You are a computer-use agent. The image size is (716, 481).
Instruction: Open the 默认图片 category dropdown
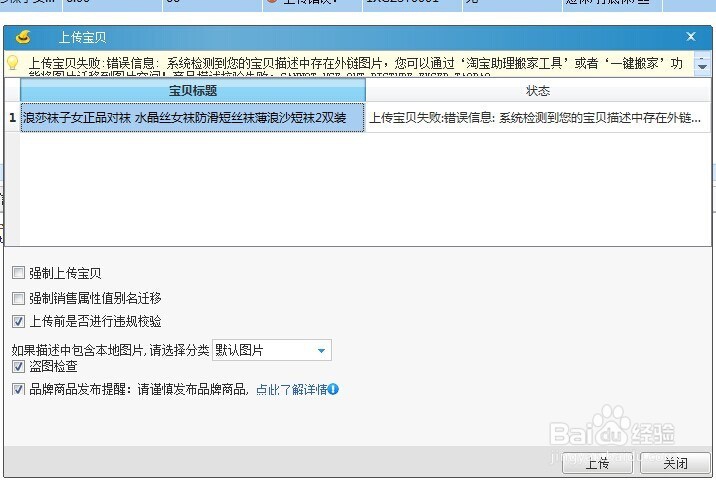click(272, 350)
